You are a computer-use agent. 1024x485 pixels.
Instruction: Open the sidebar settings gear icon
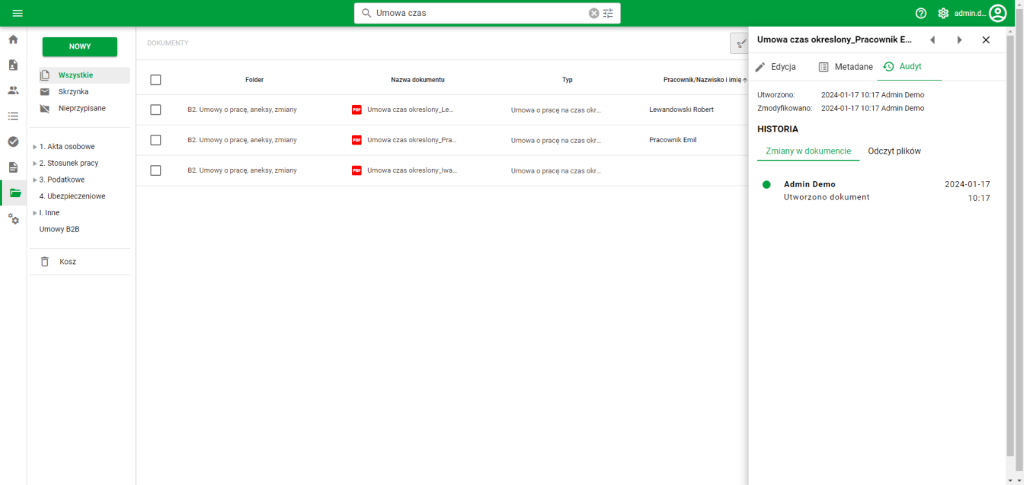(13, 218)
